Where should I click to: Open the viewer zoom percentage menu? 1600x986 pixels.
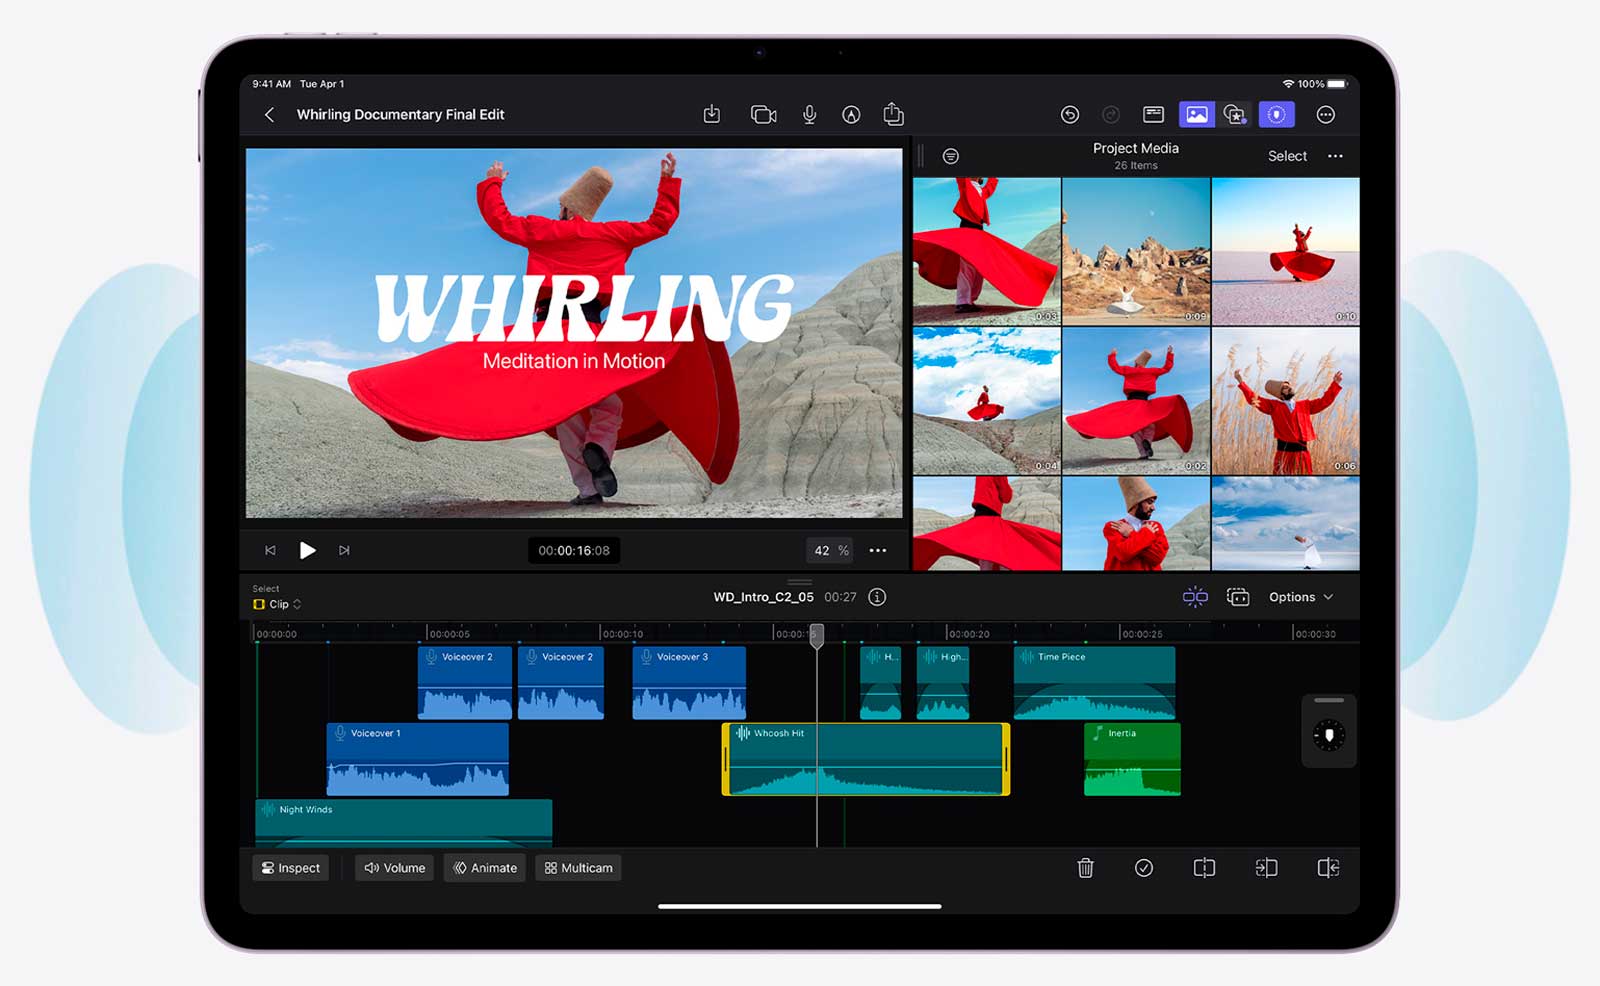coord(830,551)
